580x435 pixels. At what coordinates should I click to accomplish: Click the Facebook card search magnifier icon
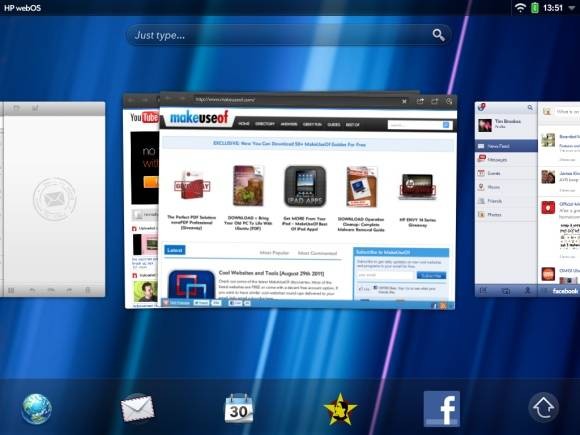point(530,107)
